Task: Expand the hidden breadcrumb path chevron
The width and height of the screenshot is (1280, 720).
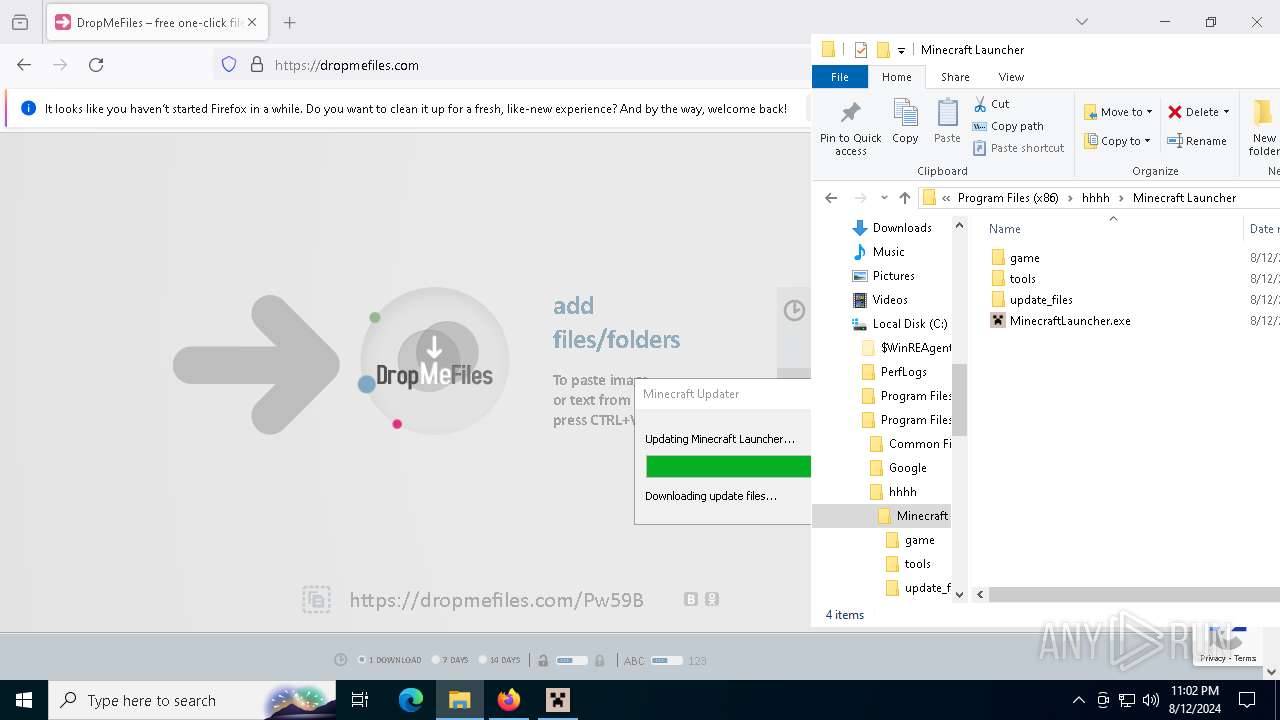Action: pyautogui.click(x=946, y=198)
